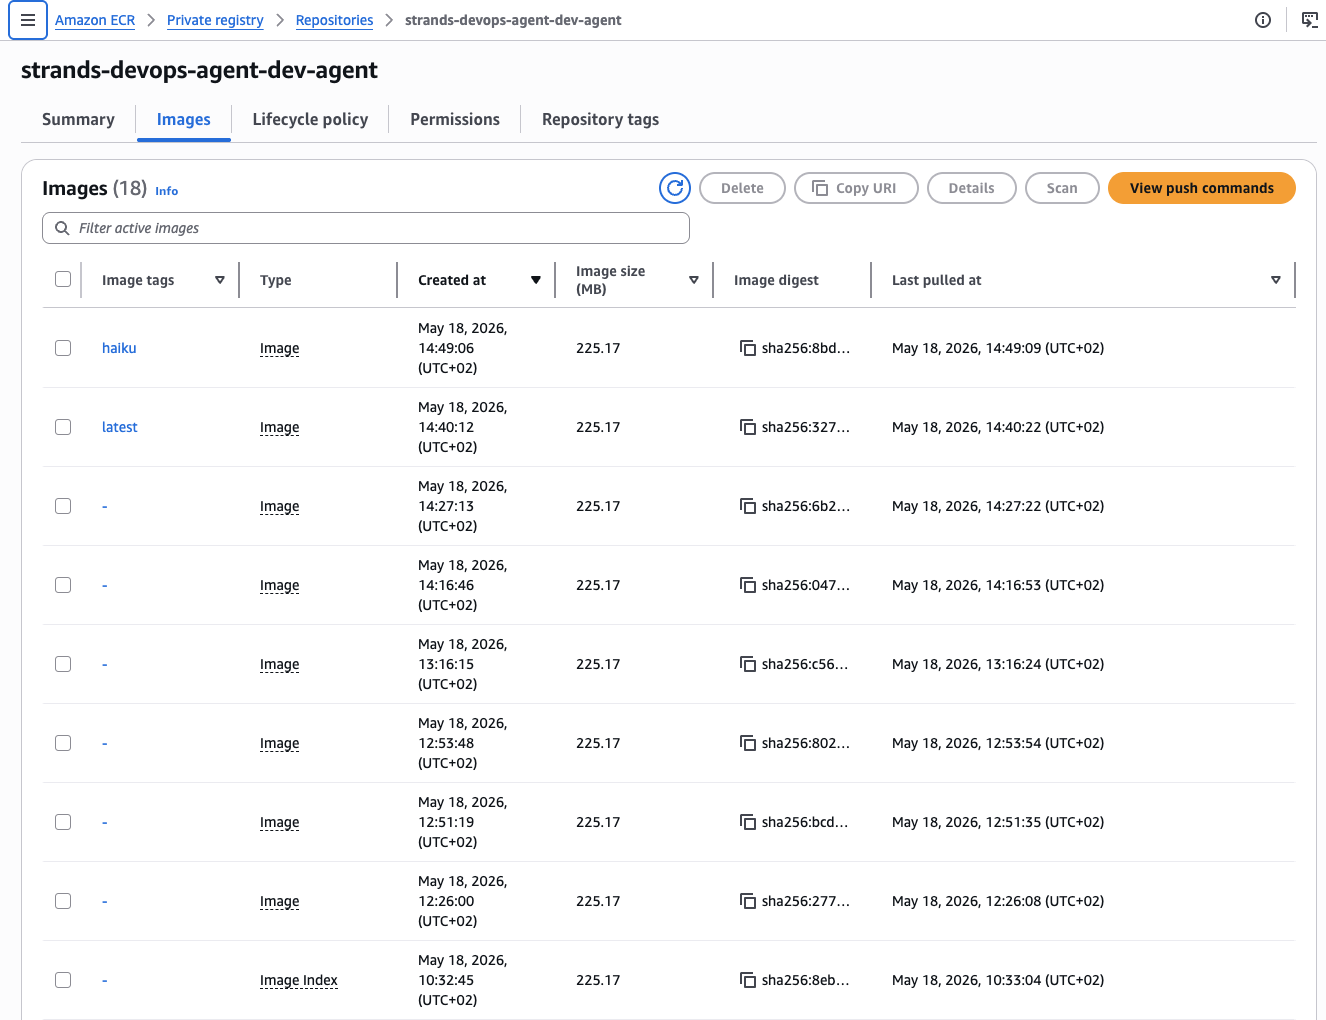
Task: Toggle the select-all images checkbox
Action: click(x=63, y=279)
